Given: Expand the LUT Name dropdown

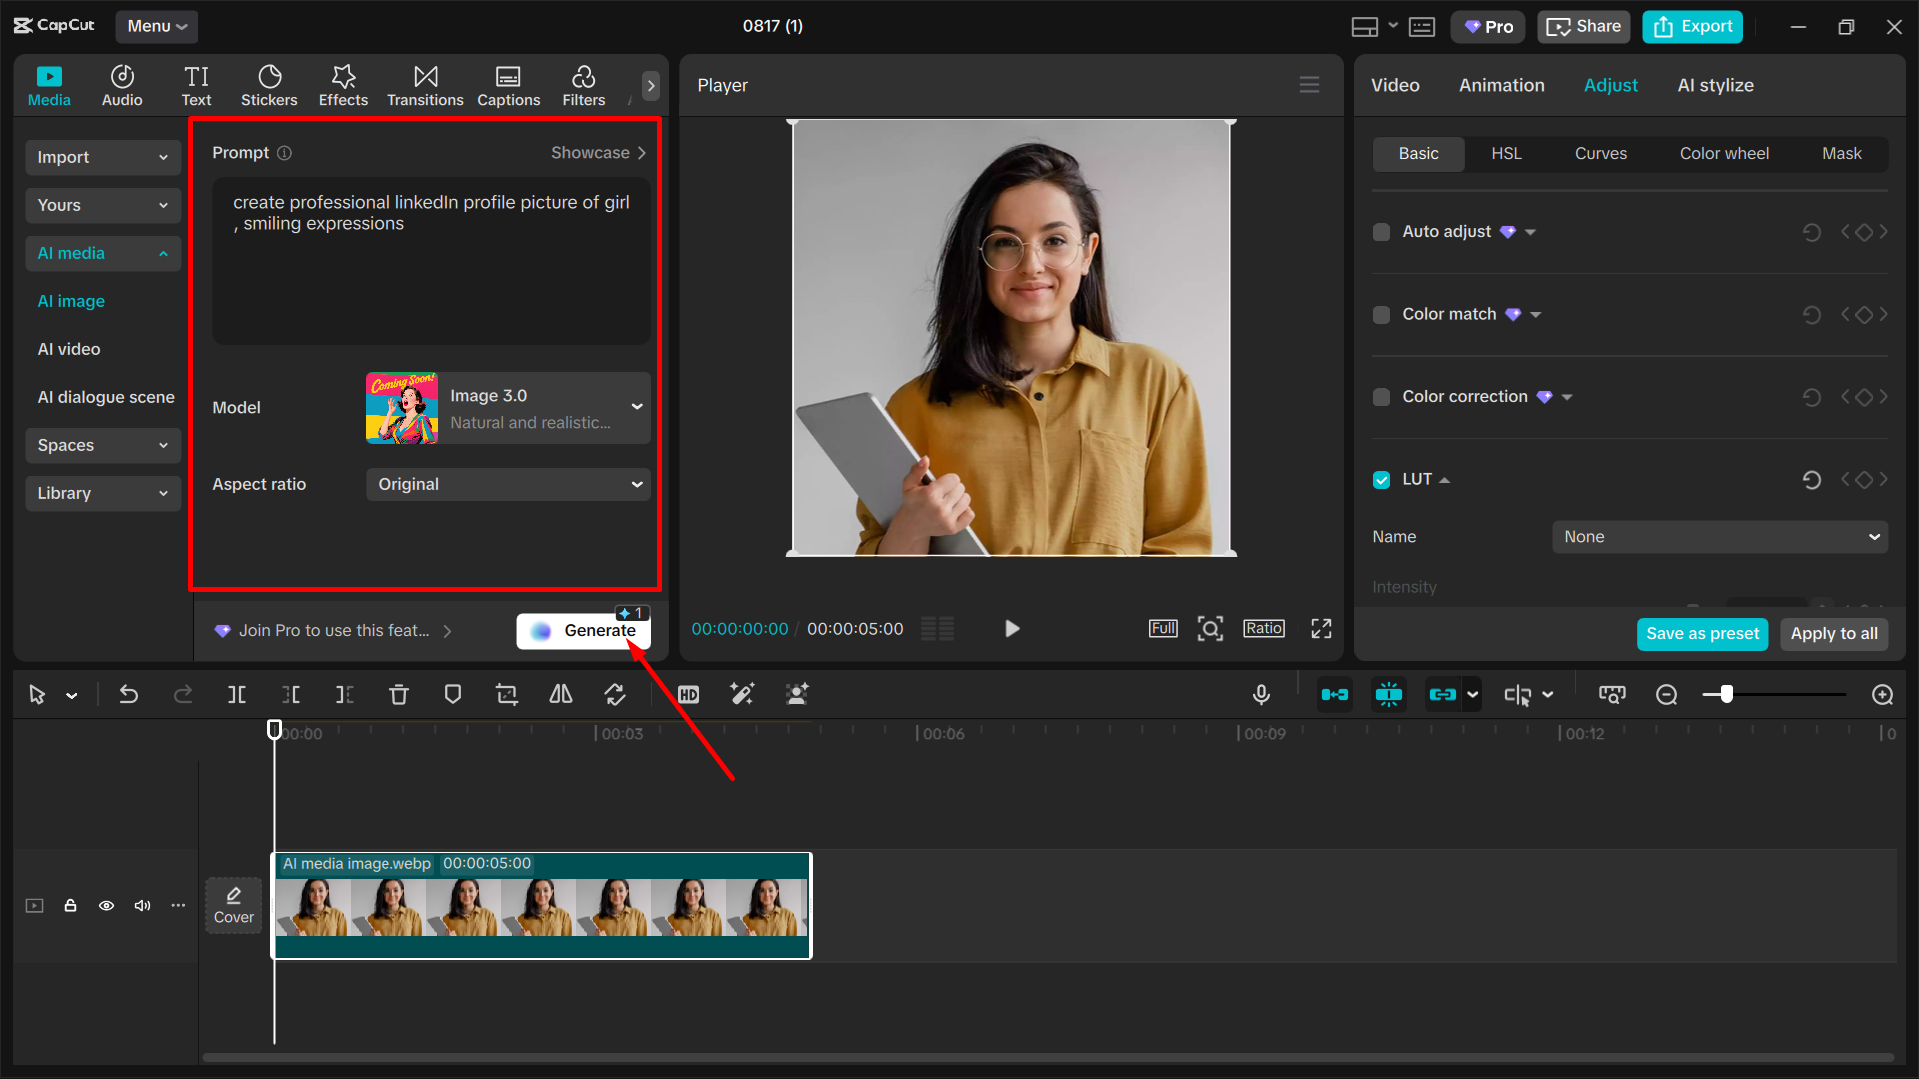Looking at the screenshot, I should [1719, 537].
